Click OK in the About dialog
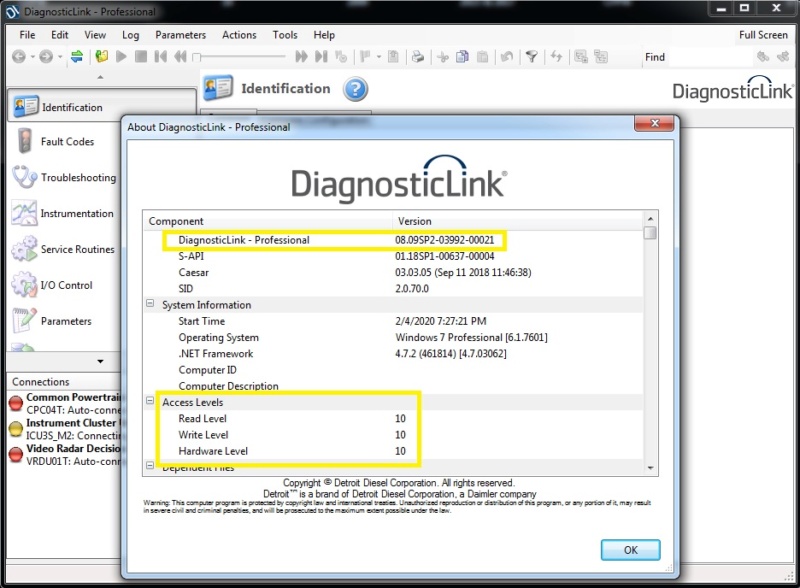 point(631,550)
